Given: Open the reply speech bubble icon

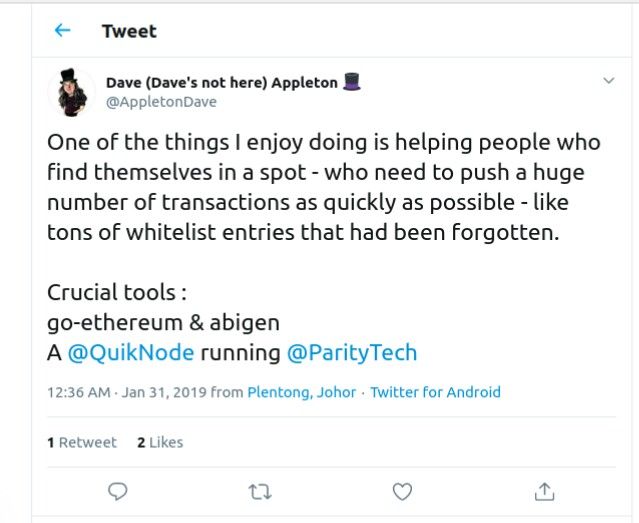Looking at the screenshot, I should tap(118, 491).
